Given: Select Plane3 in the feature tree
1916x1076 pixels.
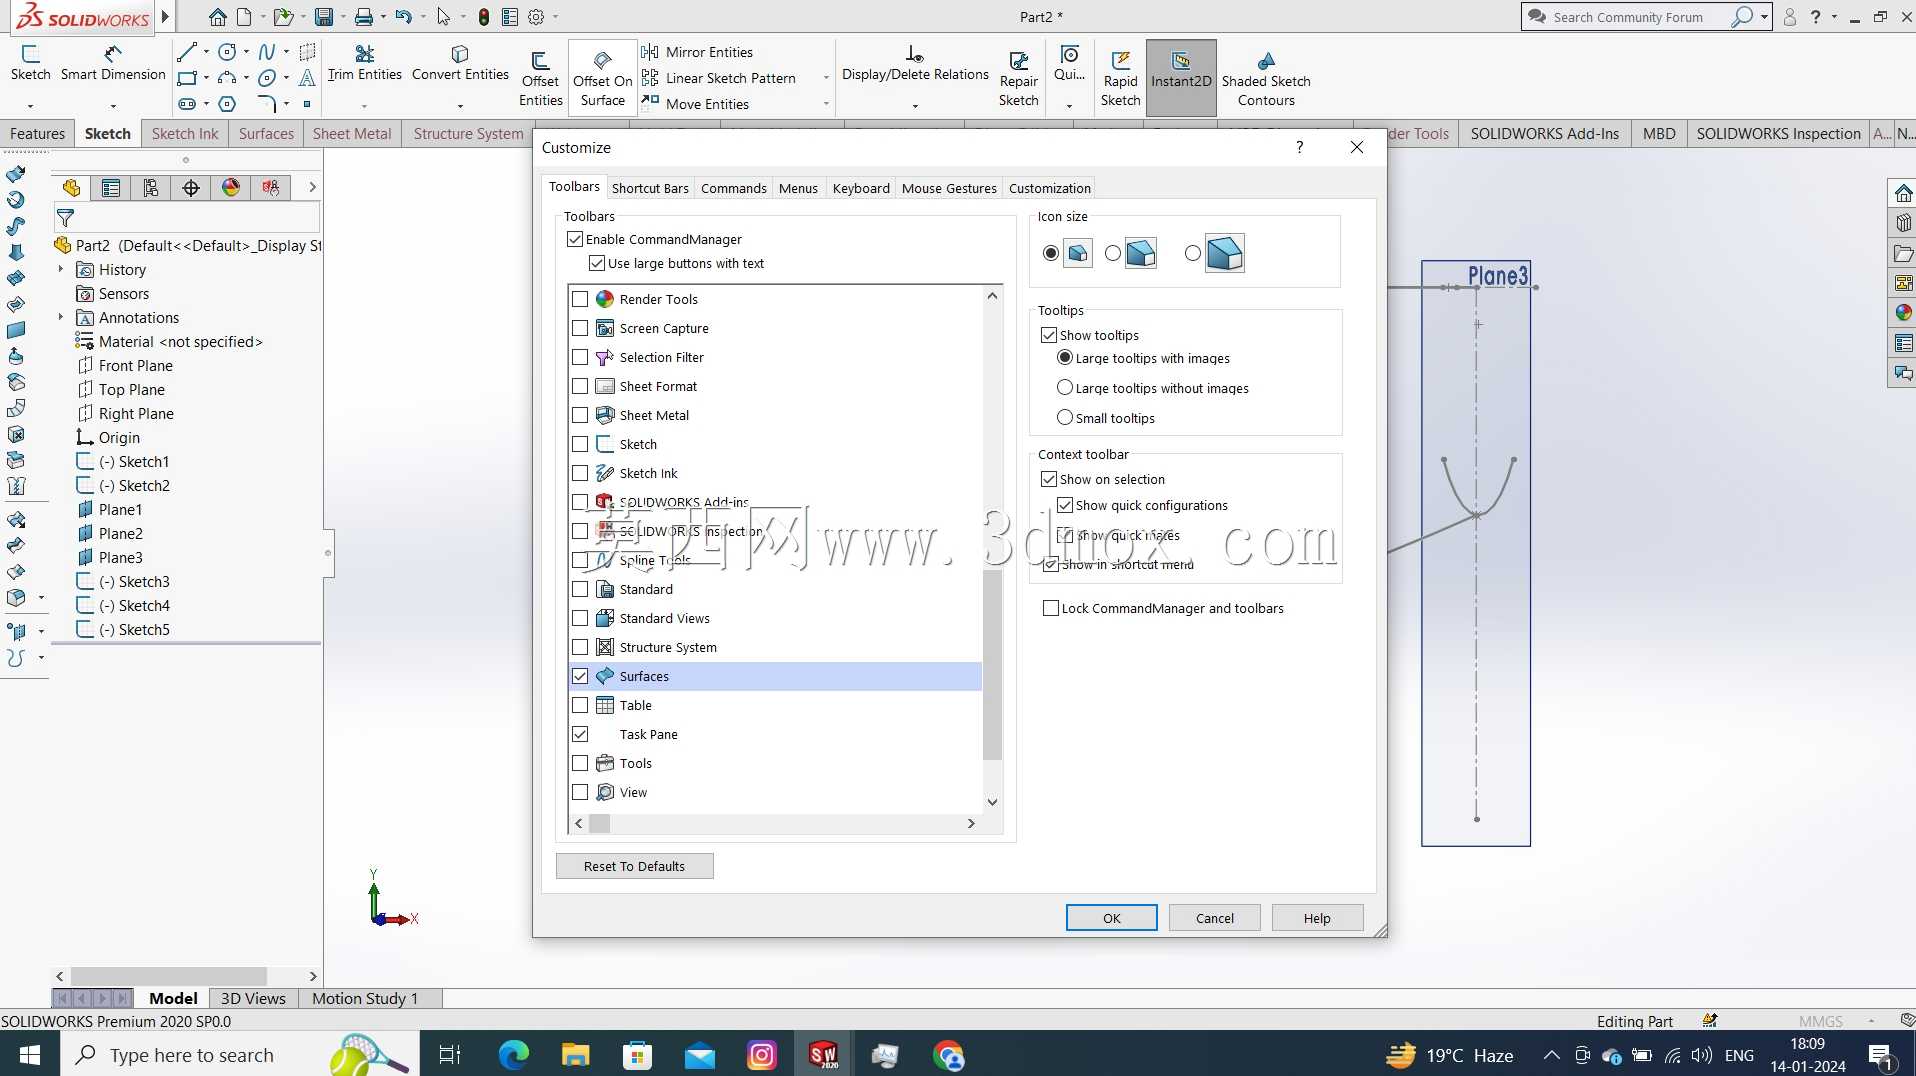Looking at the screenshot, I should pyautogui.click(x=120, y=557).
